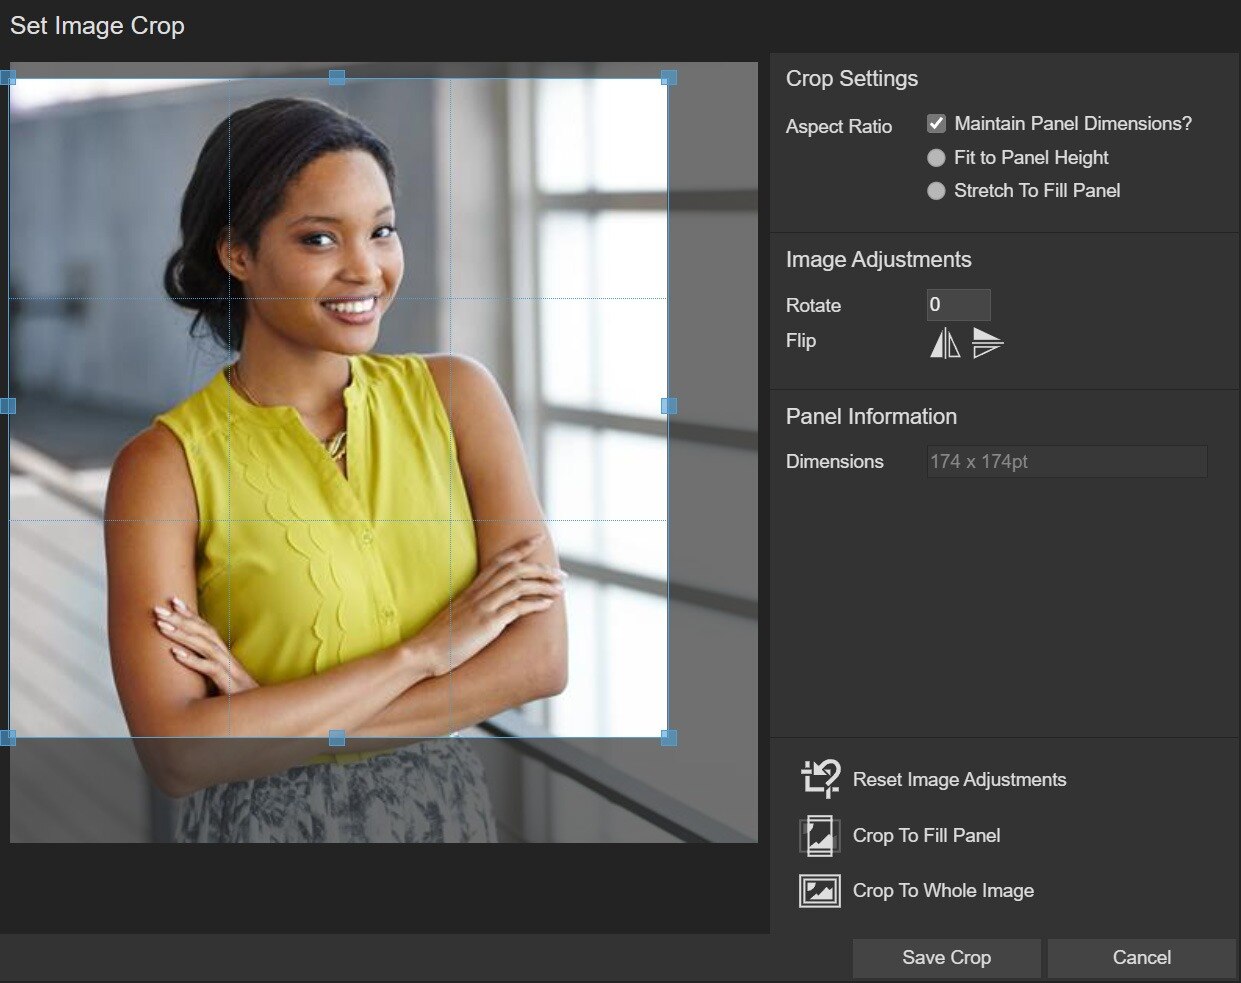The height and width of the screenshot is (983, 1241).
Task: Click the Rotate value input field
Action: [958, 305]
